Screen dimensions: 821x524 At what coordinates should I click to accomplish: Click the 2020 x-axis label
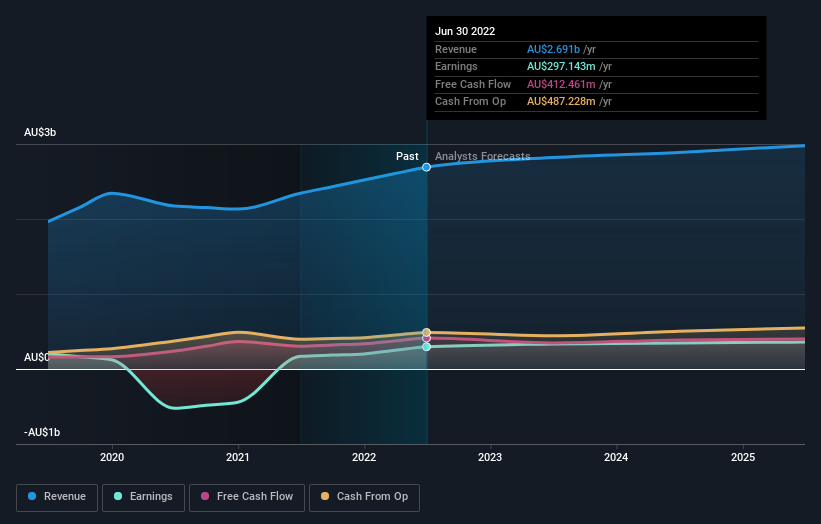click(x=112, y=457)
